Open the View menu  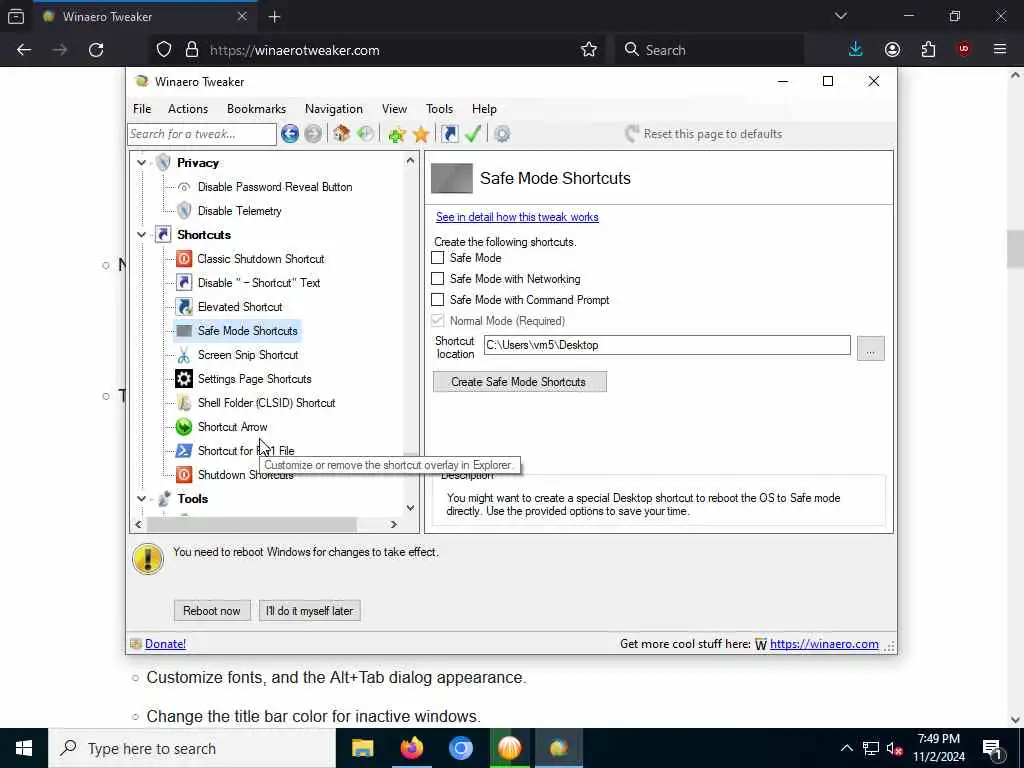click(394, 109)
